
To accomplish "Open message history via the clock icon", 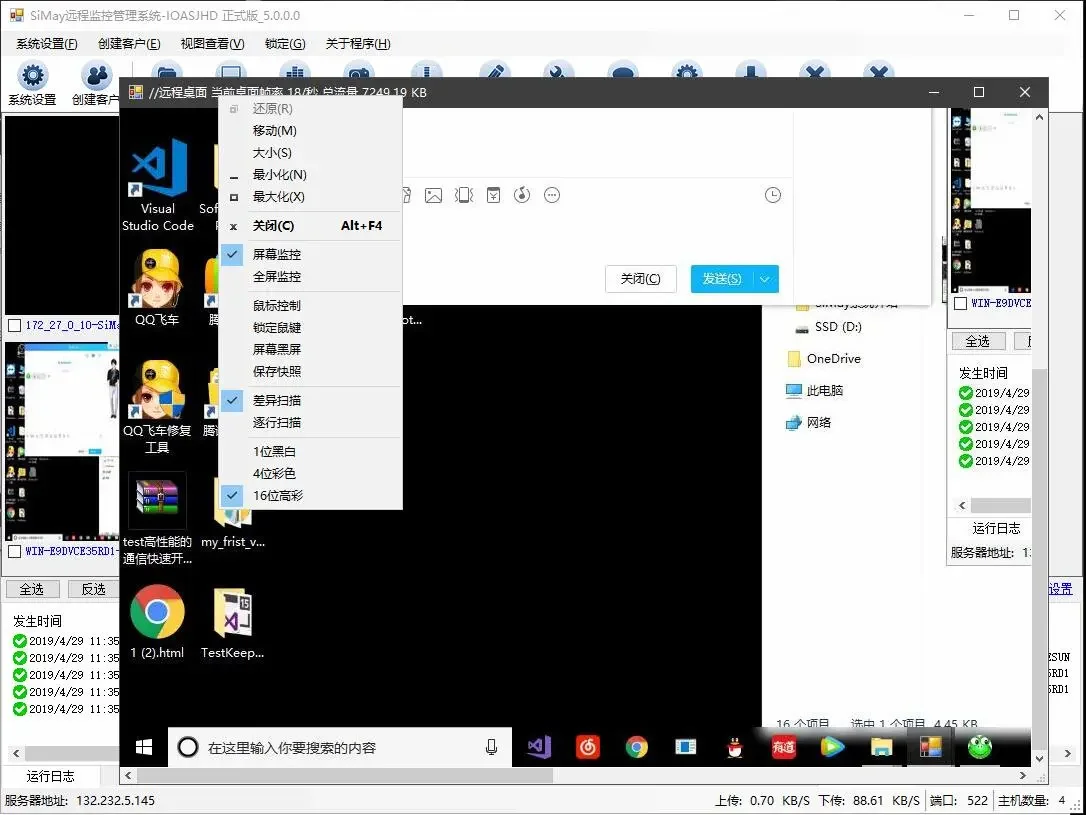I will [x=773, y=195].
